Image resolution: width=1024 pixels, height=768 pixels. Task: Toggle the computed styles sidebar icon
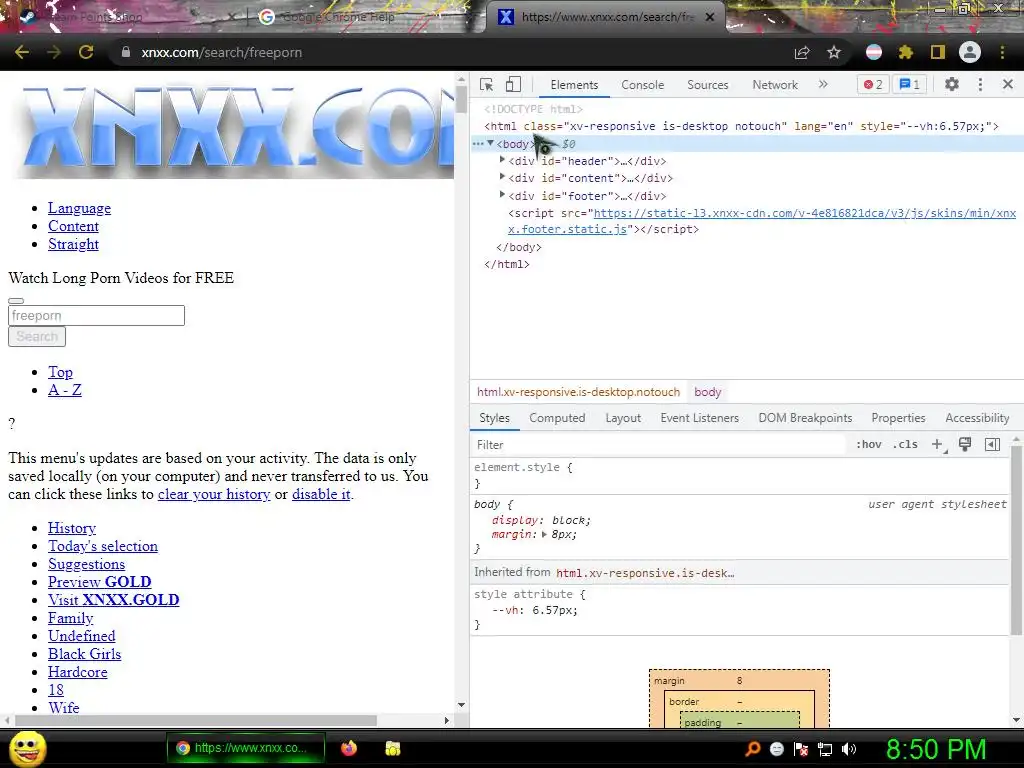coord(992,445)
